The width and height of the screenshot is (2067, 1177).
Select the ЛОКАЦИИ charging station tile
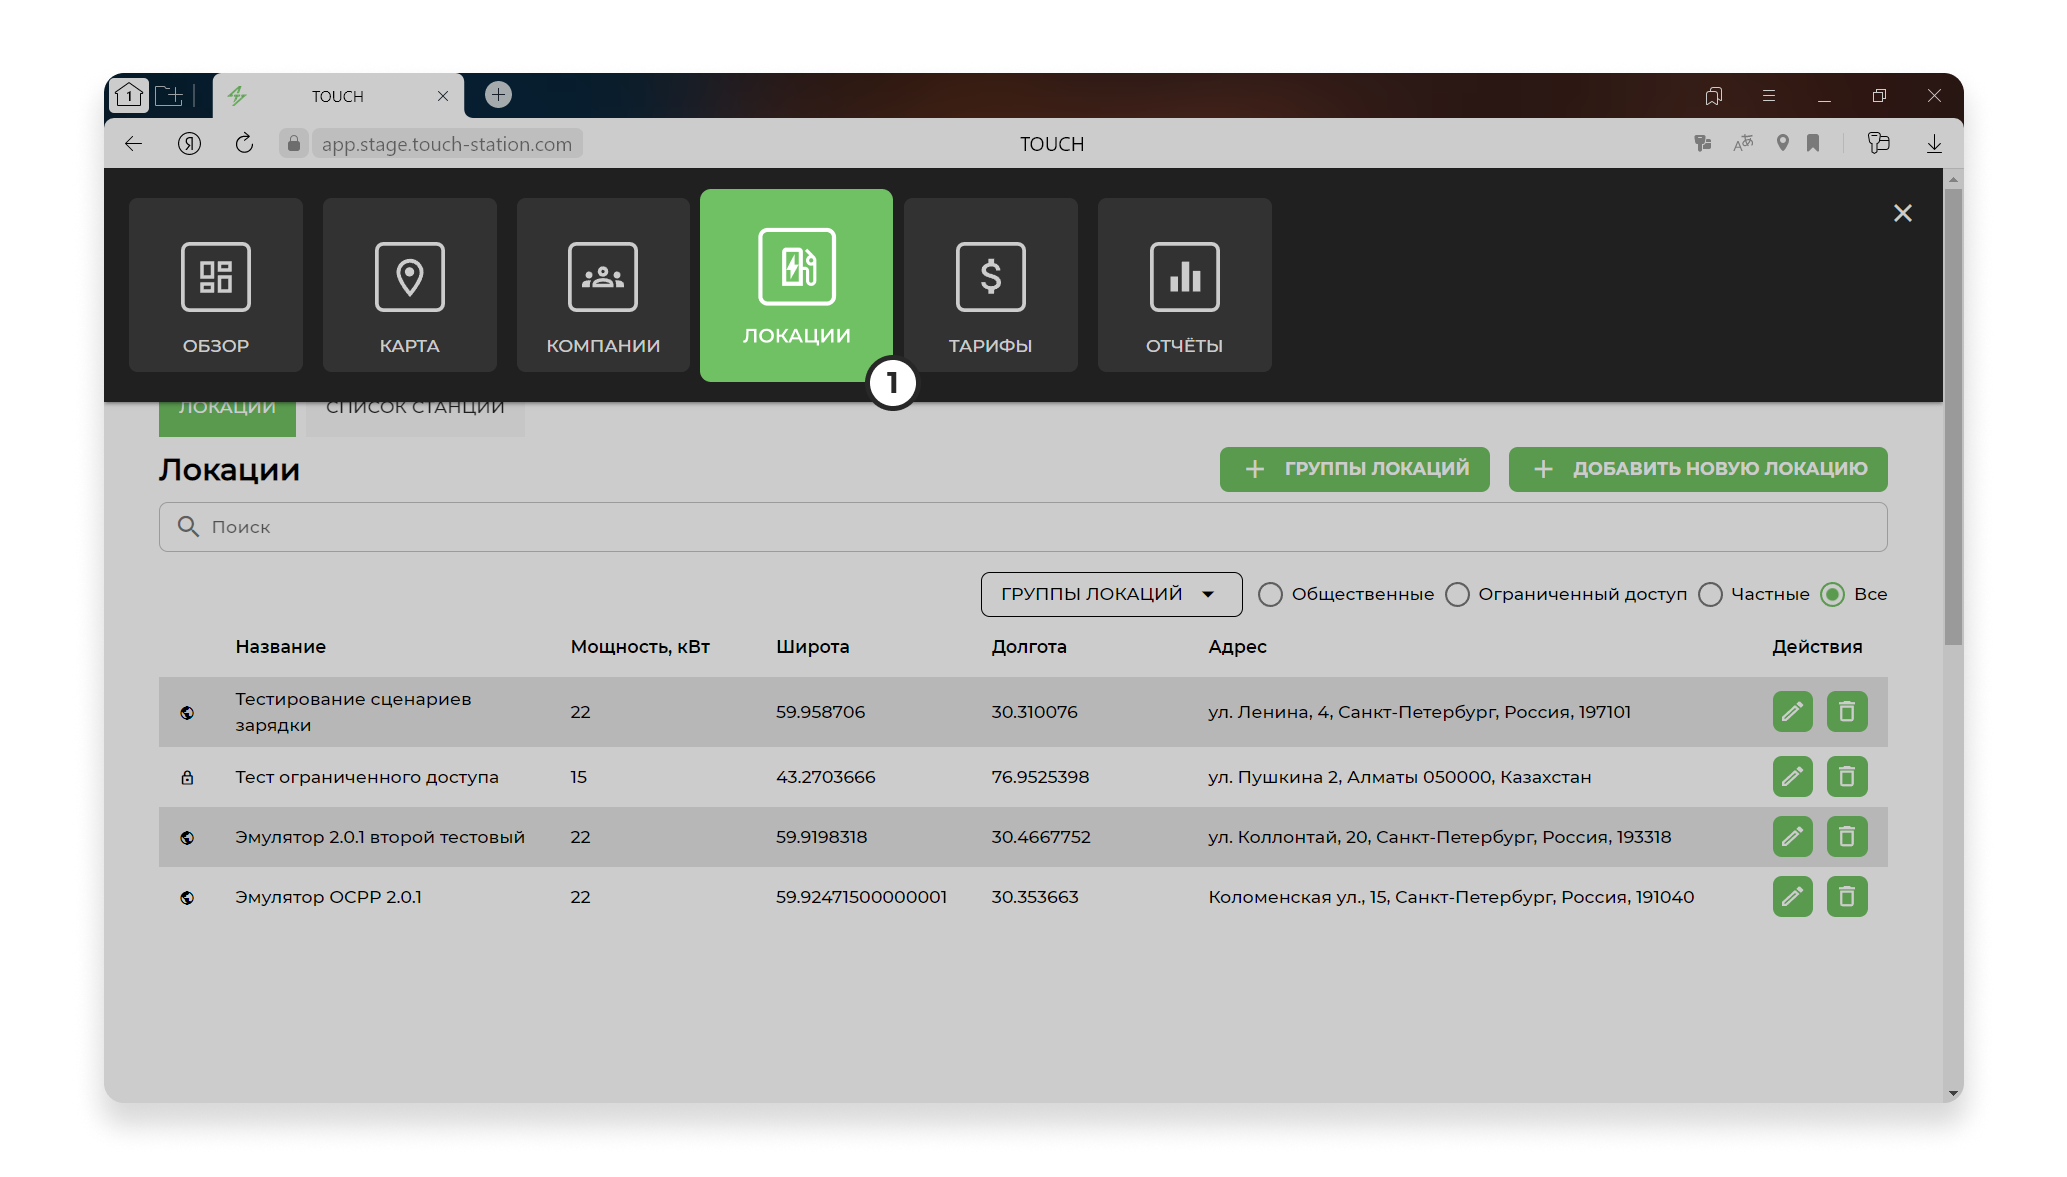(x=796, y=285)
